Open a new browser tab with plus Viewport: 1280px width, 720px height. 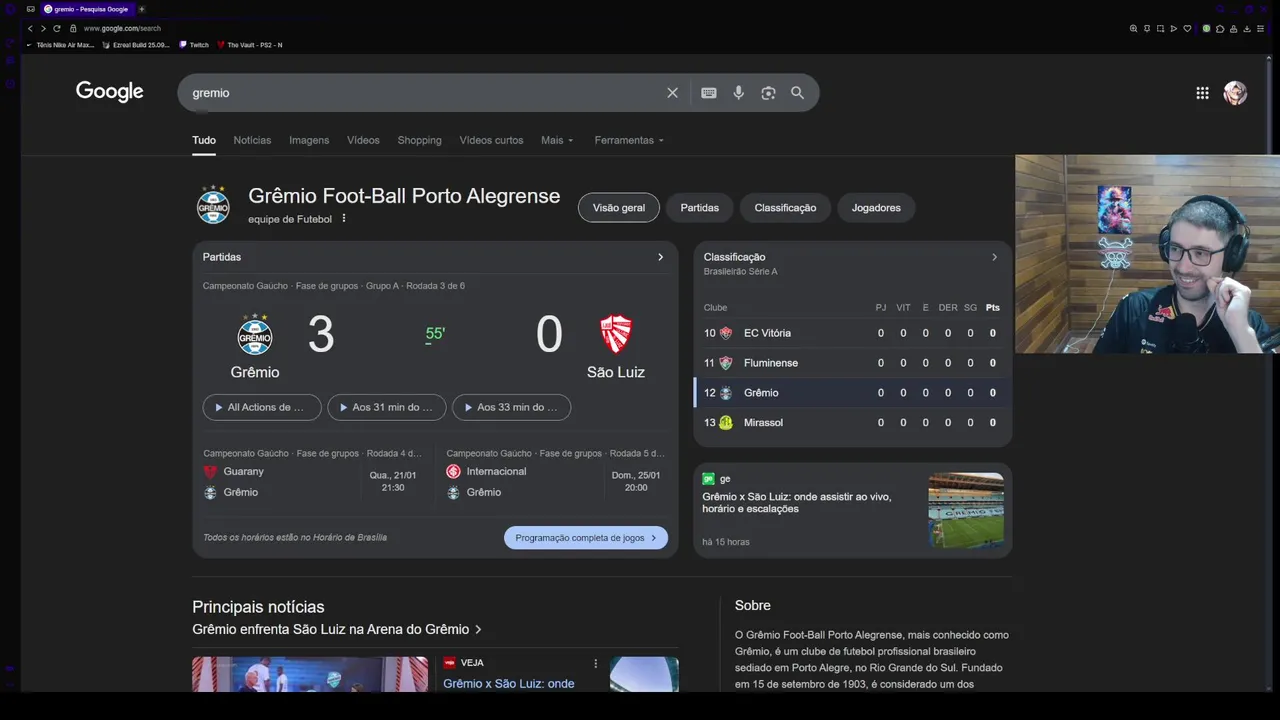point(141,9)
